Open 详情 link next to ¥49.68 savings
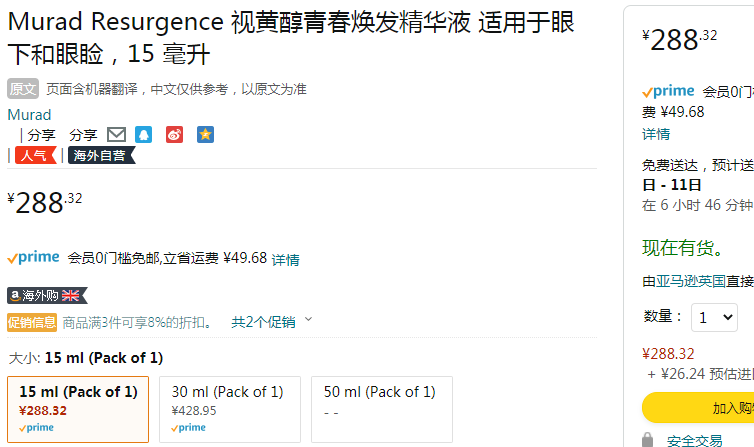This screenshot has width=754, height=447. (x=286, y=260)
